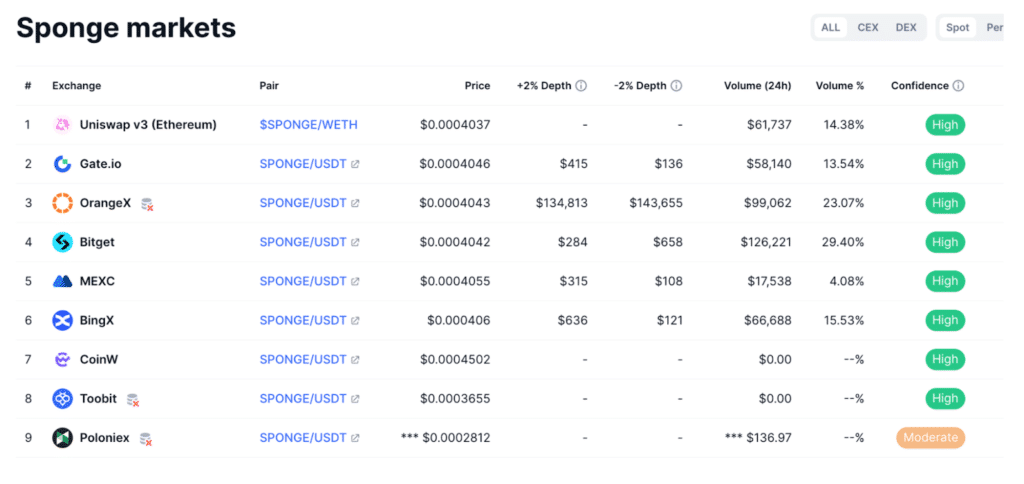Viewport: 1024px width, 484px height.
Task: Click the Moderate confidence badge for Poloniex
Action: pyautogui.click(x=930, y=437)
